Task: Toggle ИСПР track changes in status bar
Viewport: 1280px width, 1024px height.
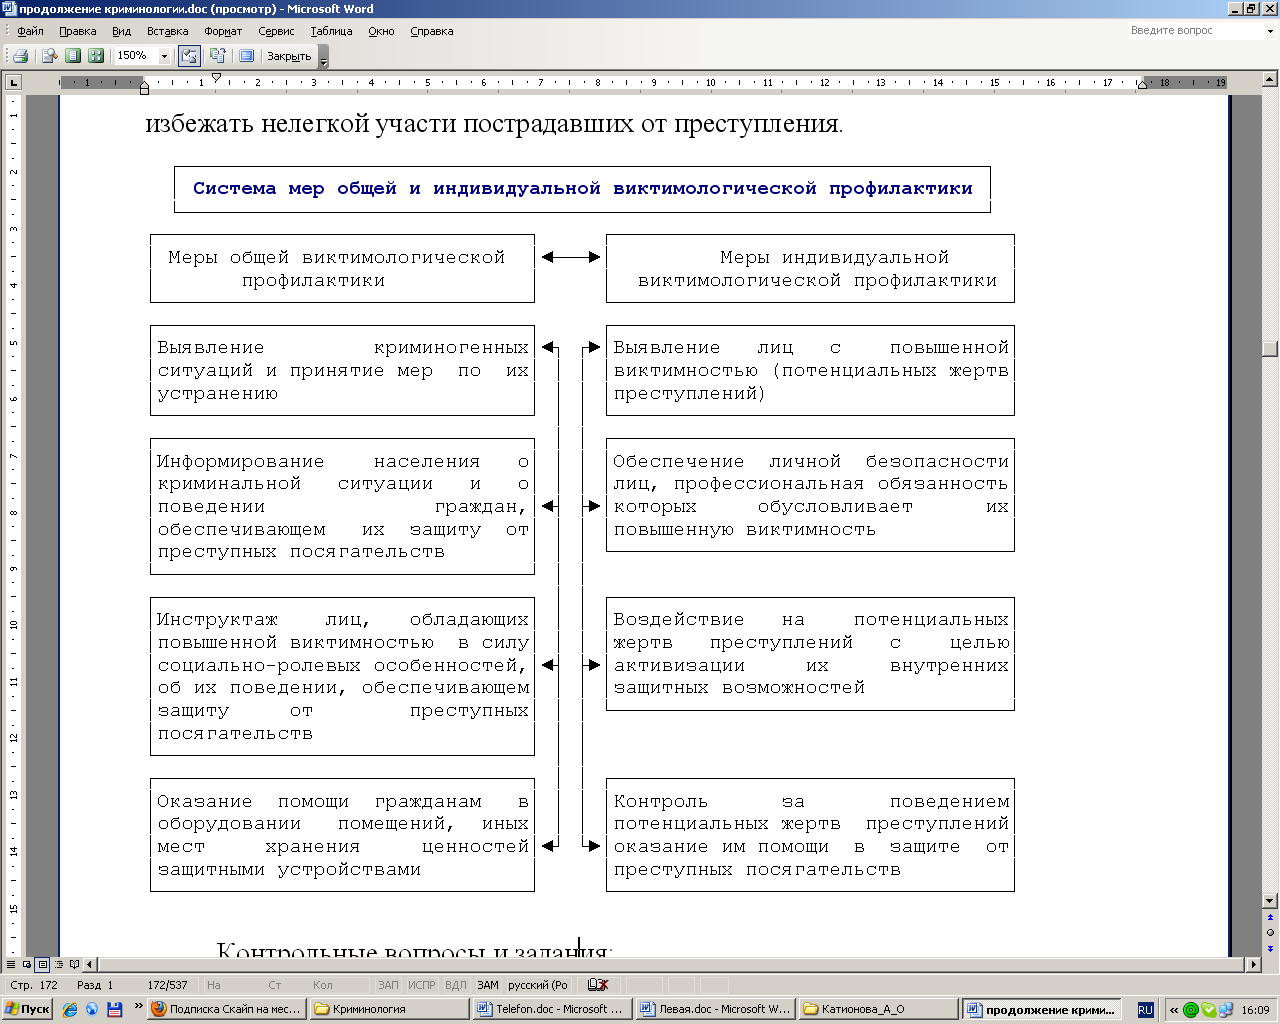Action: (422, 985)
